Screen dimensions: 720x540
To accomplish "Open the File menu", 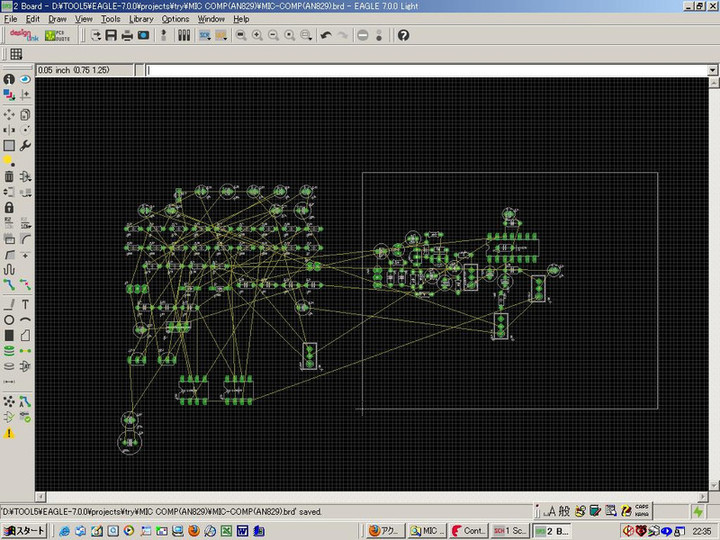I will point(10,19).
